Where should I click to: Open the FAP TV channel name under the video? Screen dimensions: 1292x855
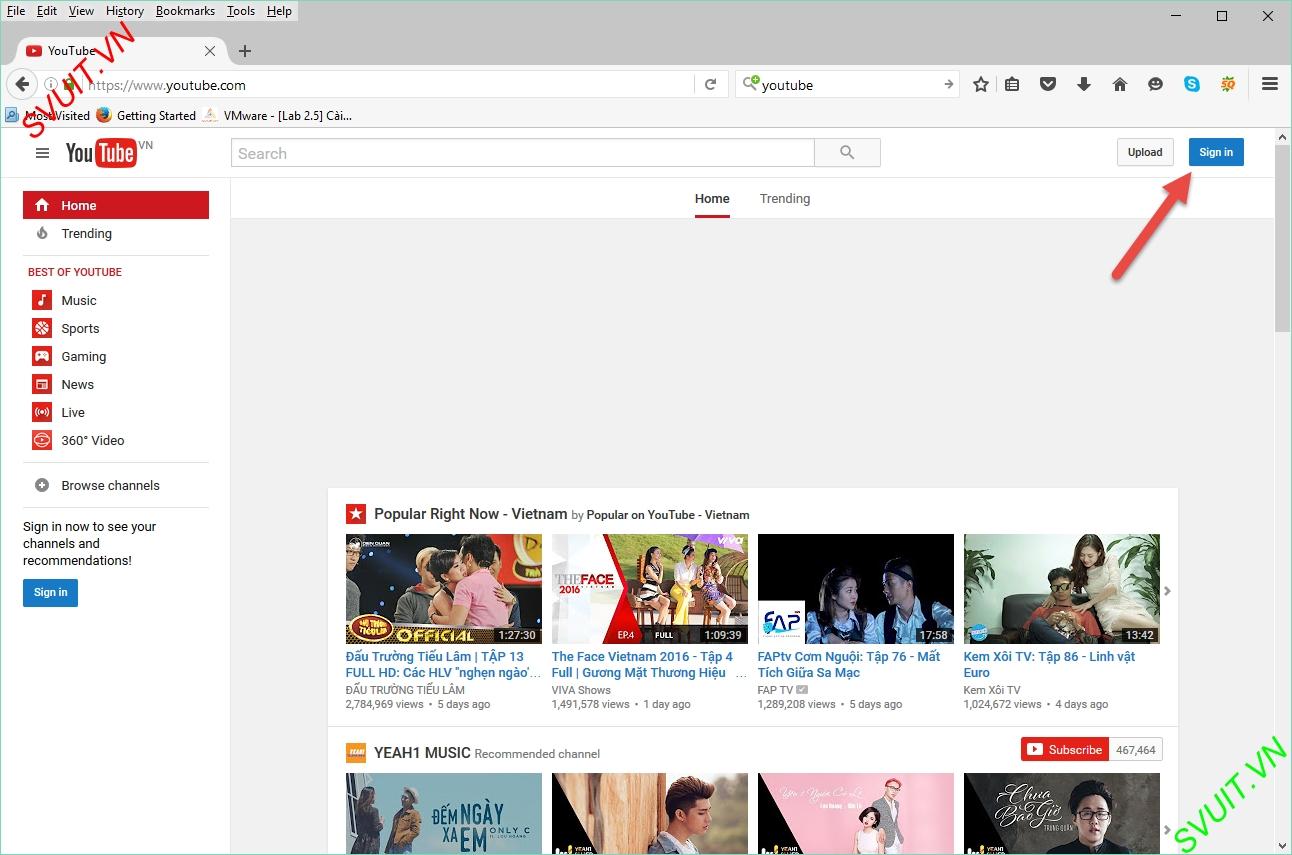coord(775,690)
